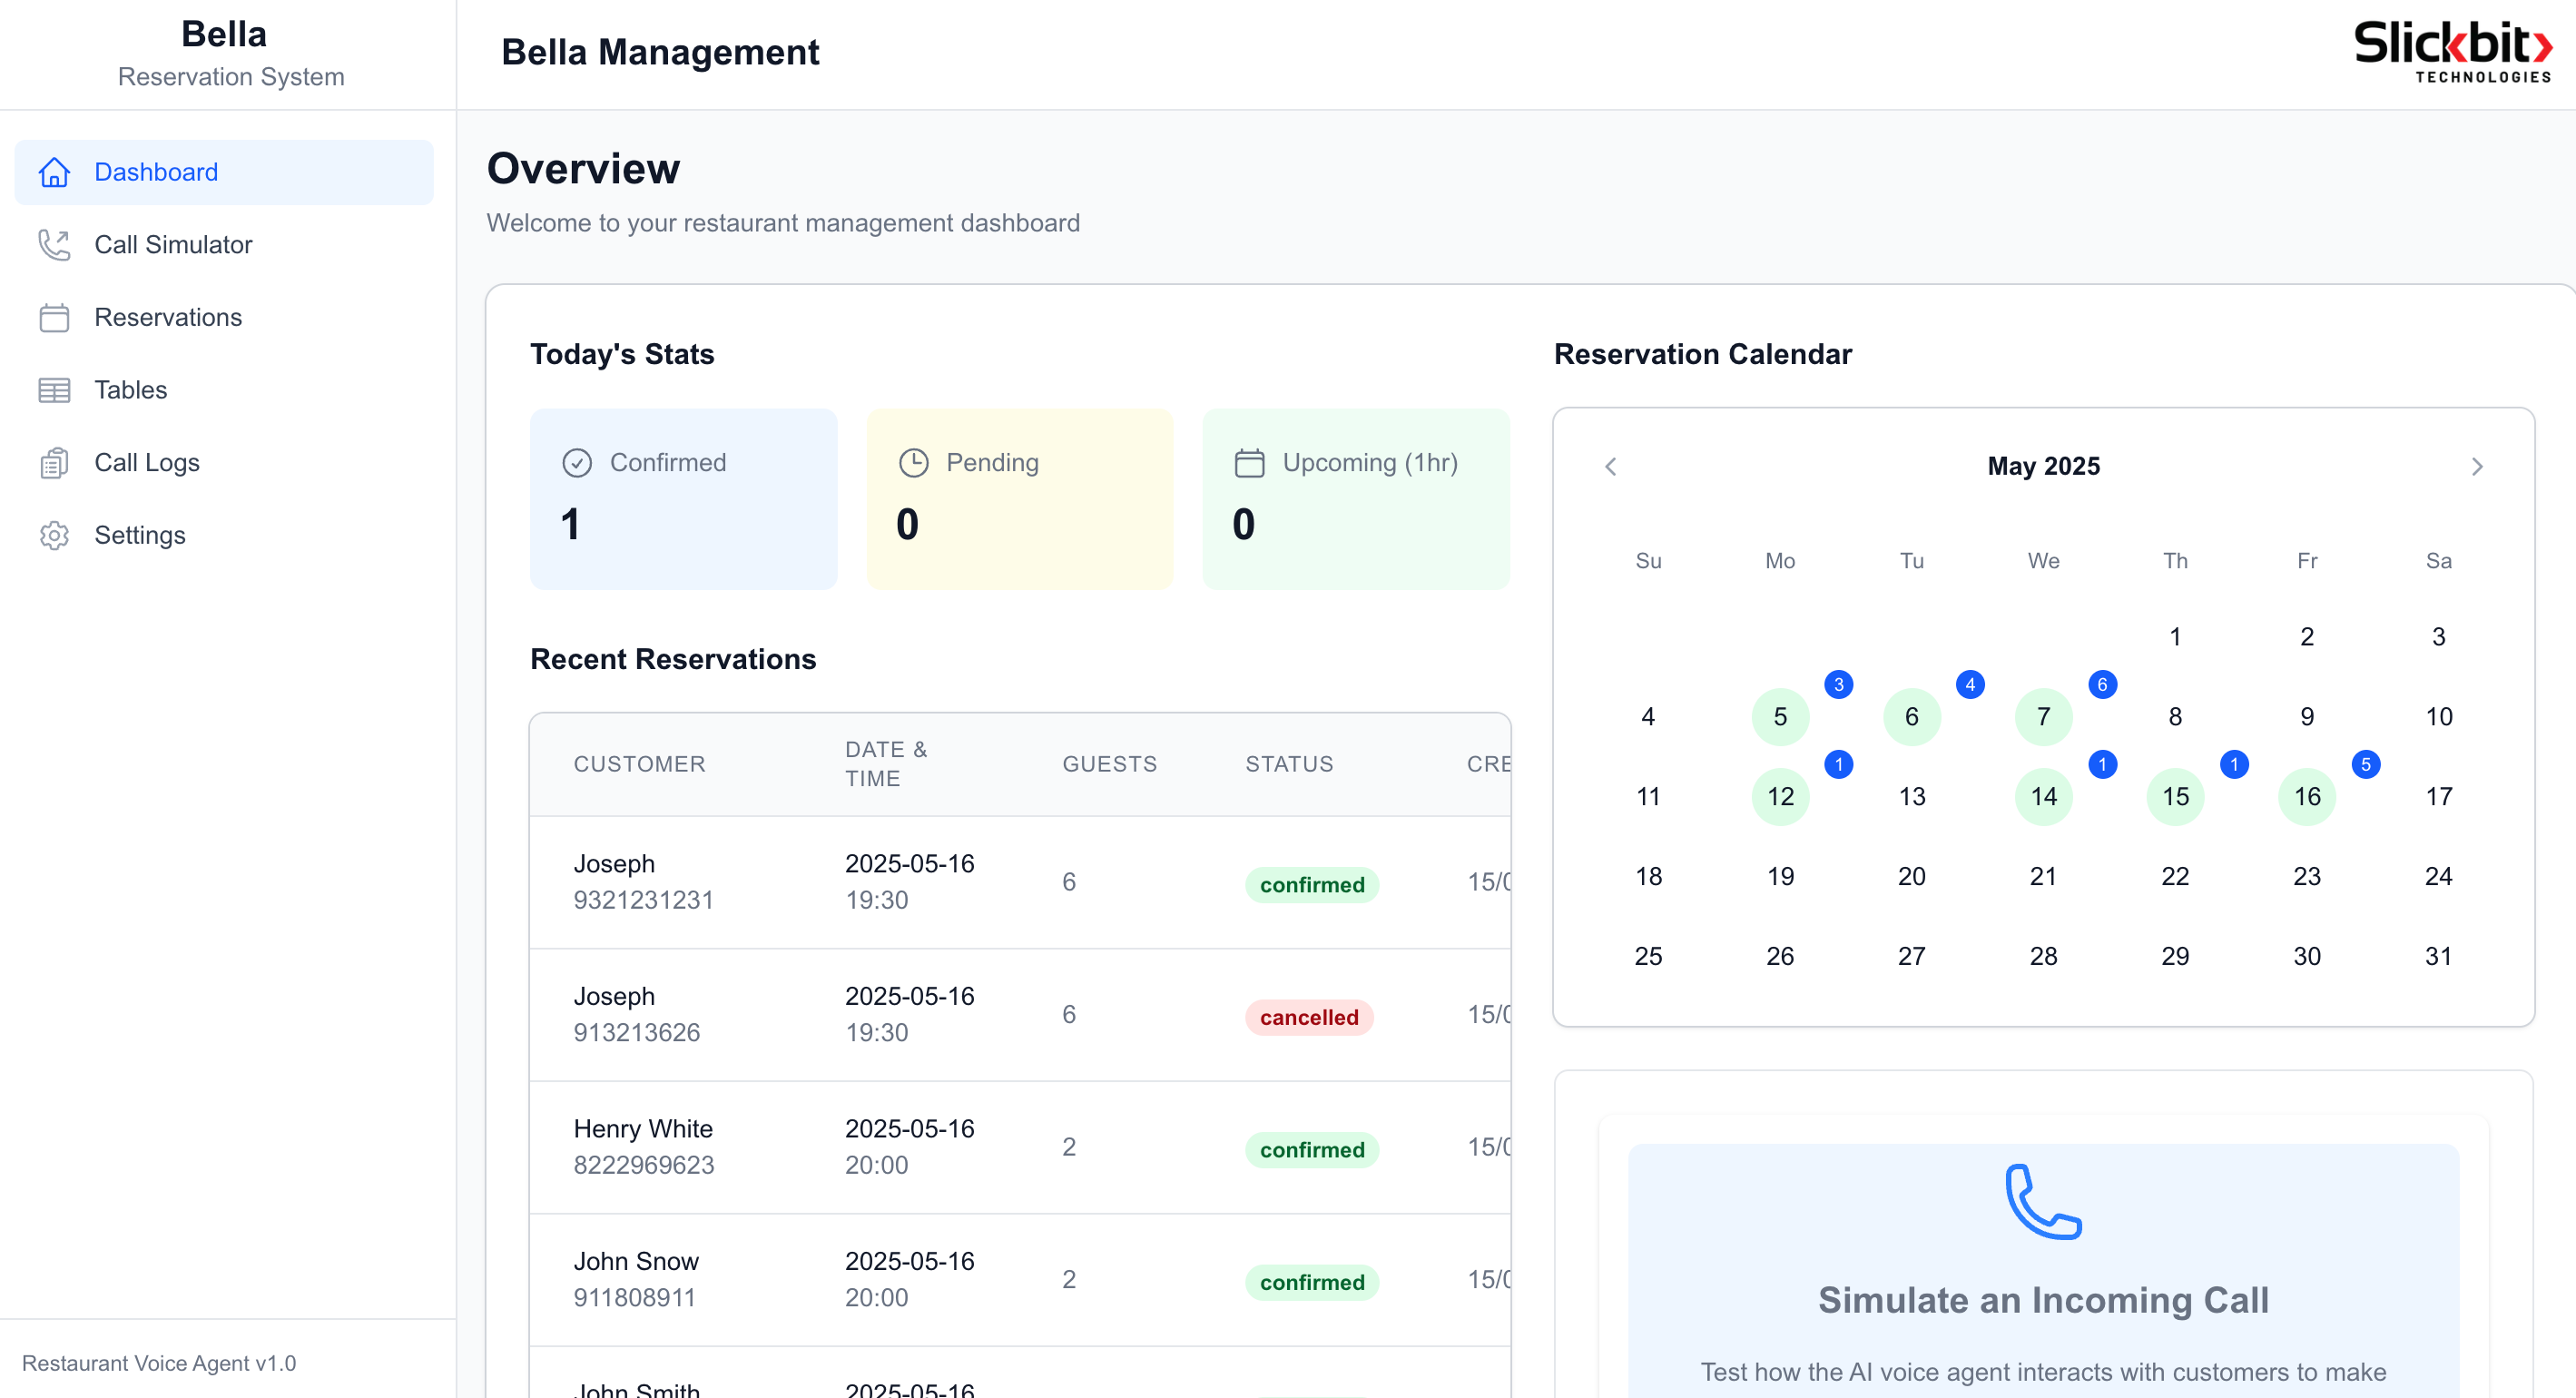The height and width of the screenshot is (1398, 2576).
Task: Click the Tables grid icon
Action: tap(54, 390)
